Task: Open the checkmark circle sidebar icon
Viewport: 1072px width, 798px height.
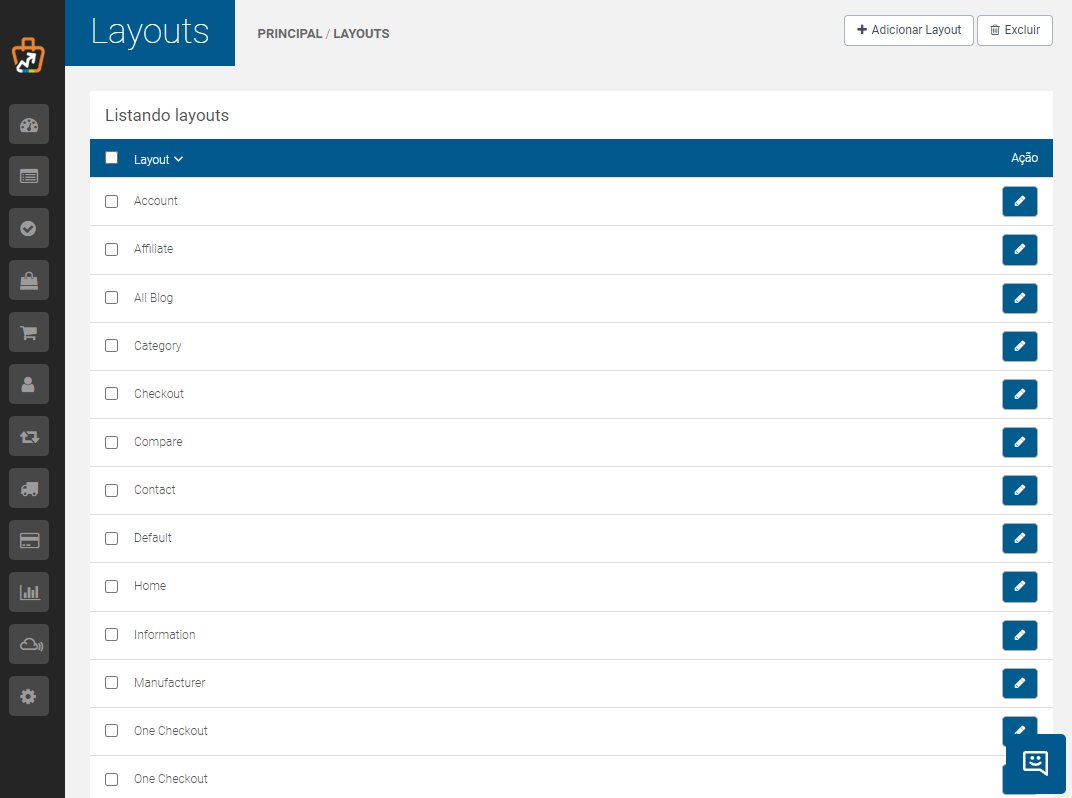Action: [x=29, y=228]
